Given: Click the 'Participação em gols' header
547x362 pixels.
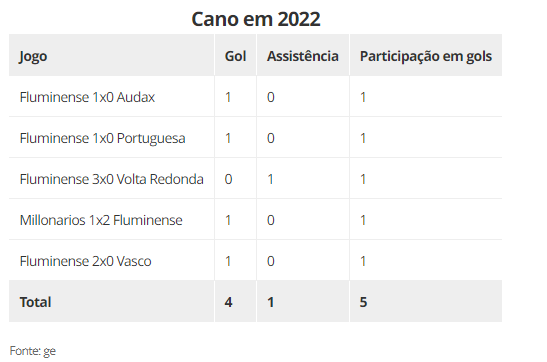Looking at the screenshot, I should (426, 56).
